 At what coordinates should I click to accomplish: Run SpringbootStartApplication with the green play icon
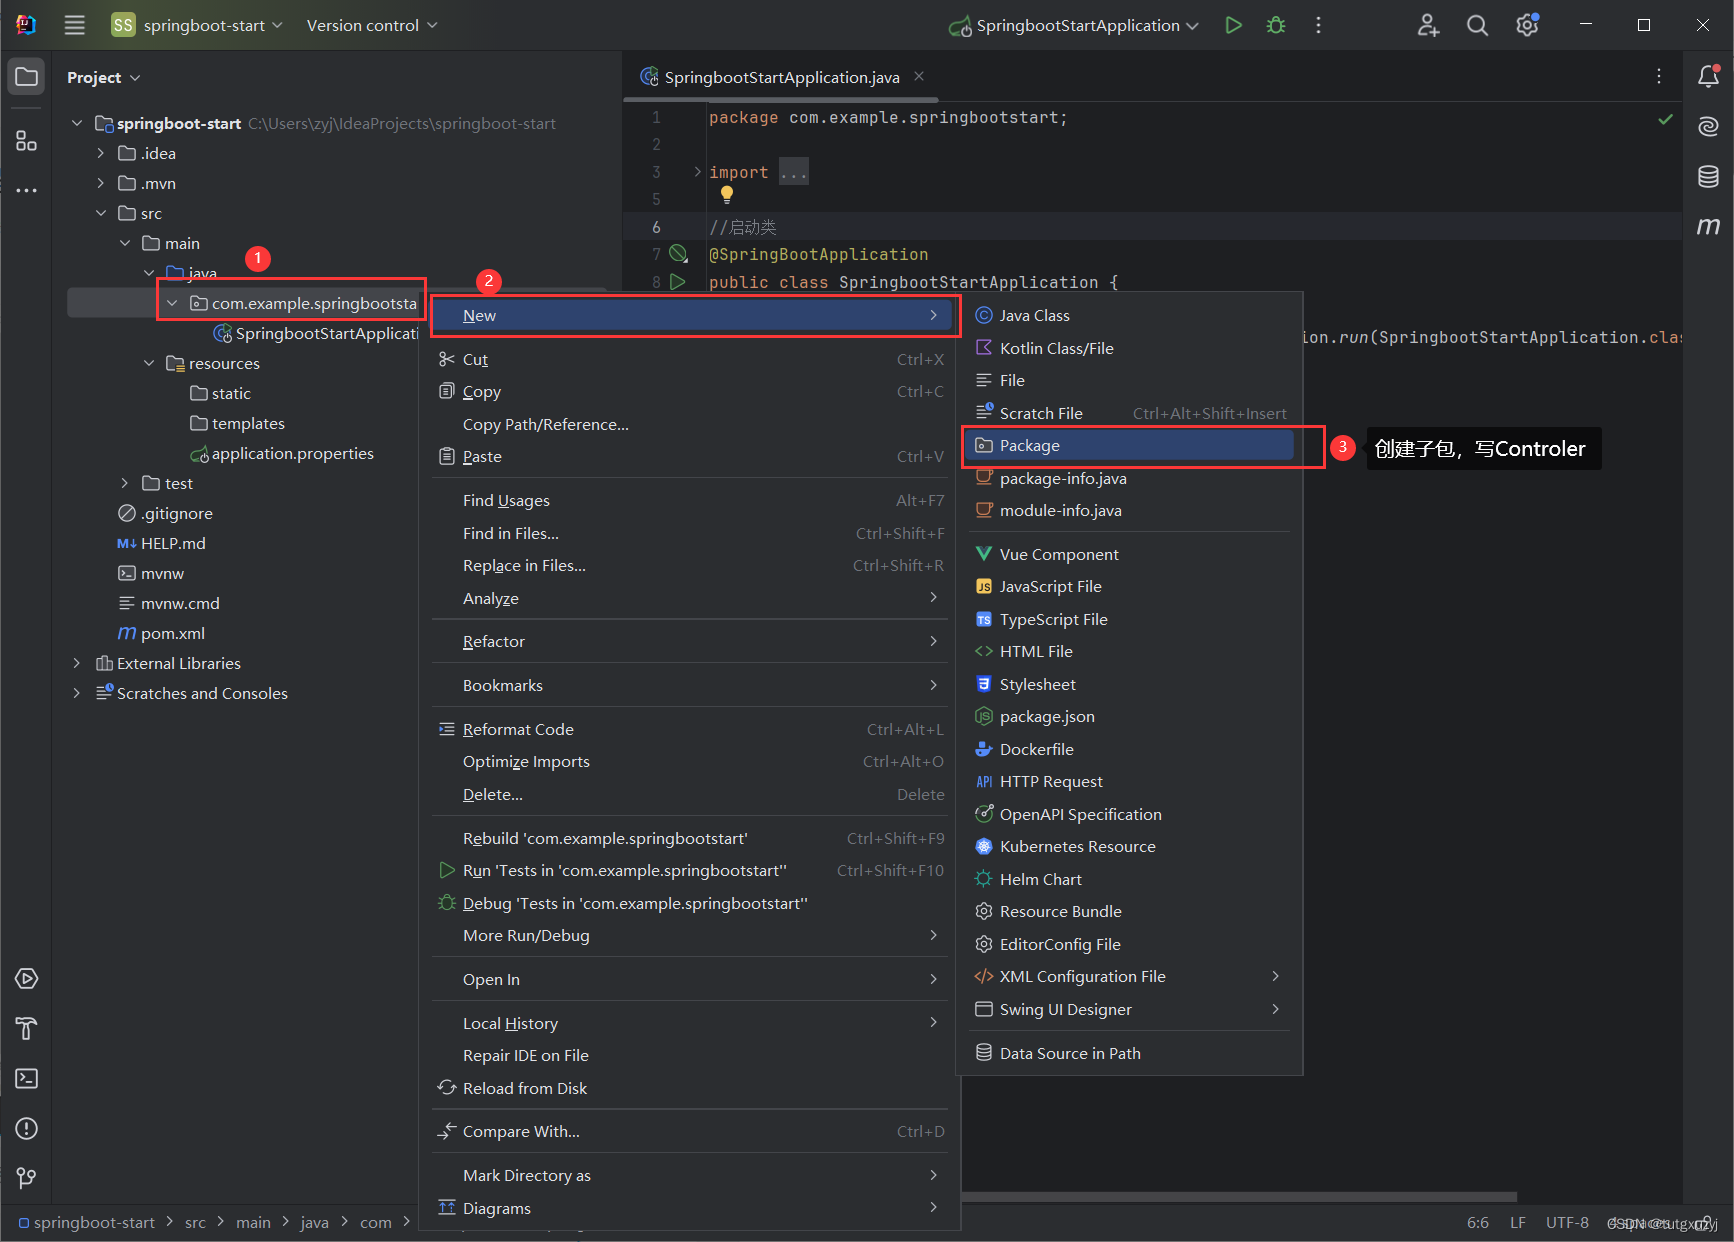click(1233, 25)
